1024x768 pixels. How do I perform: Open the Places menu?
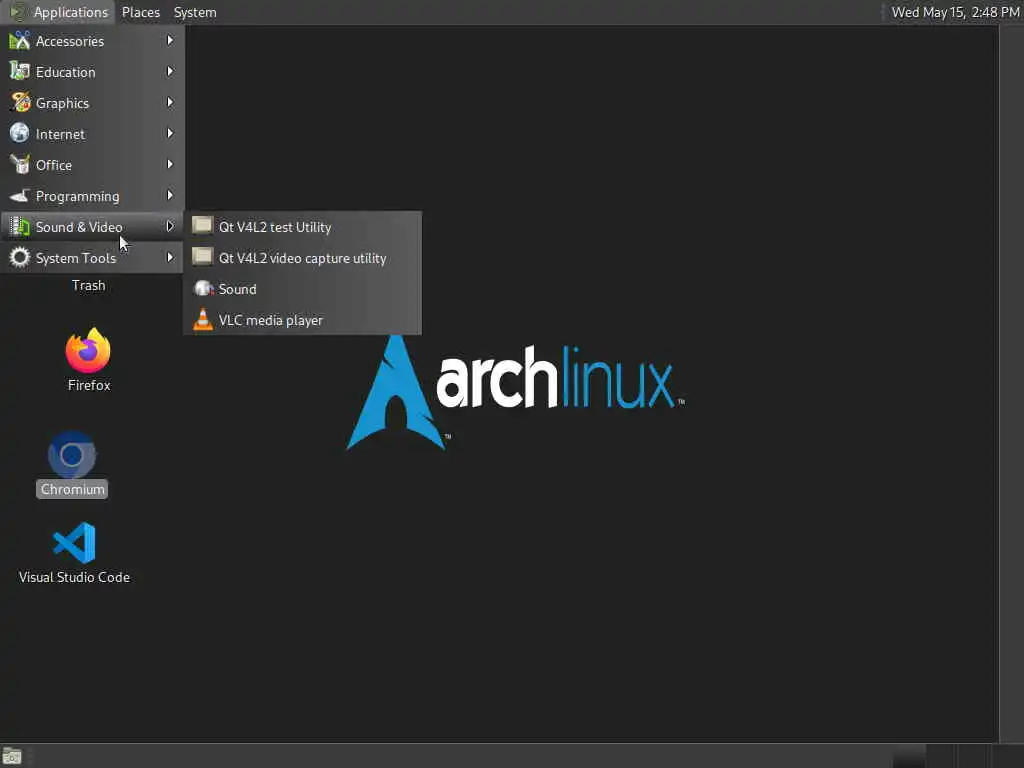140,12
